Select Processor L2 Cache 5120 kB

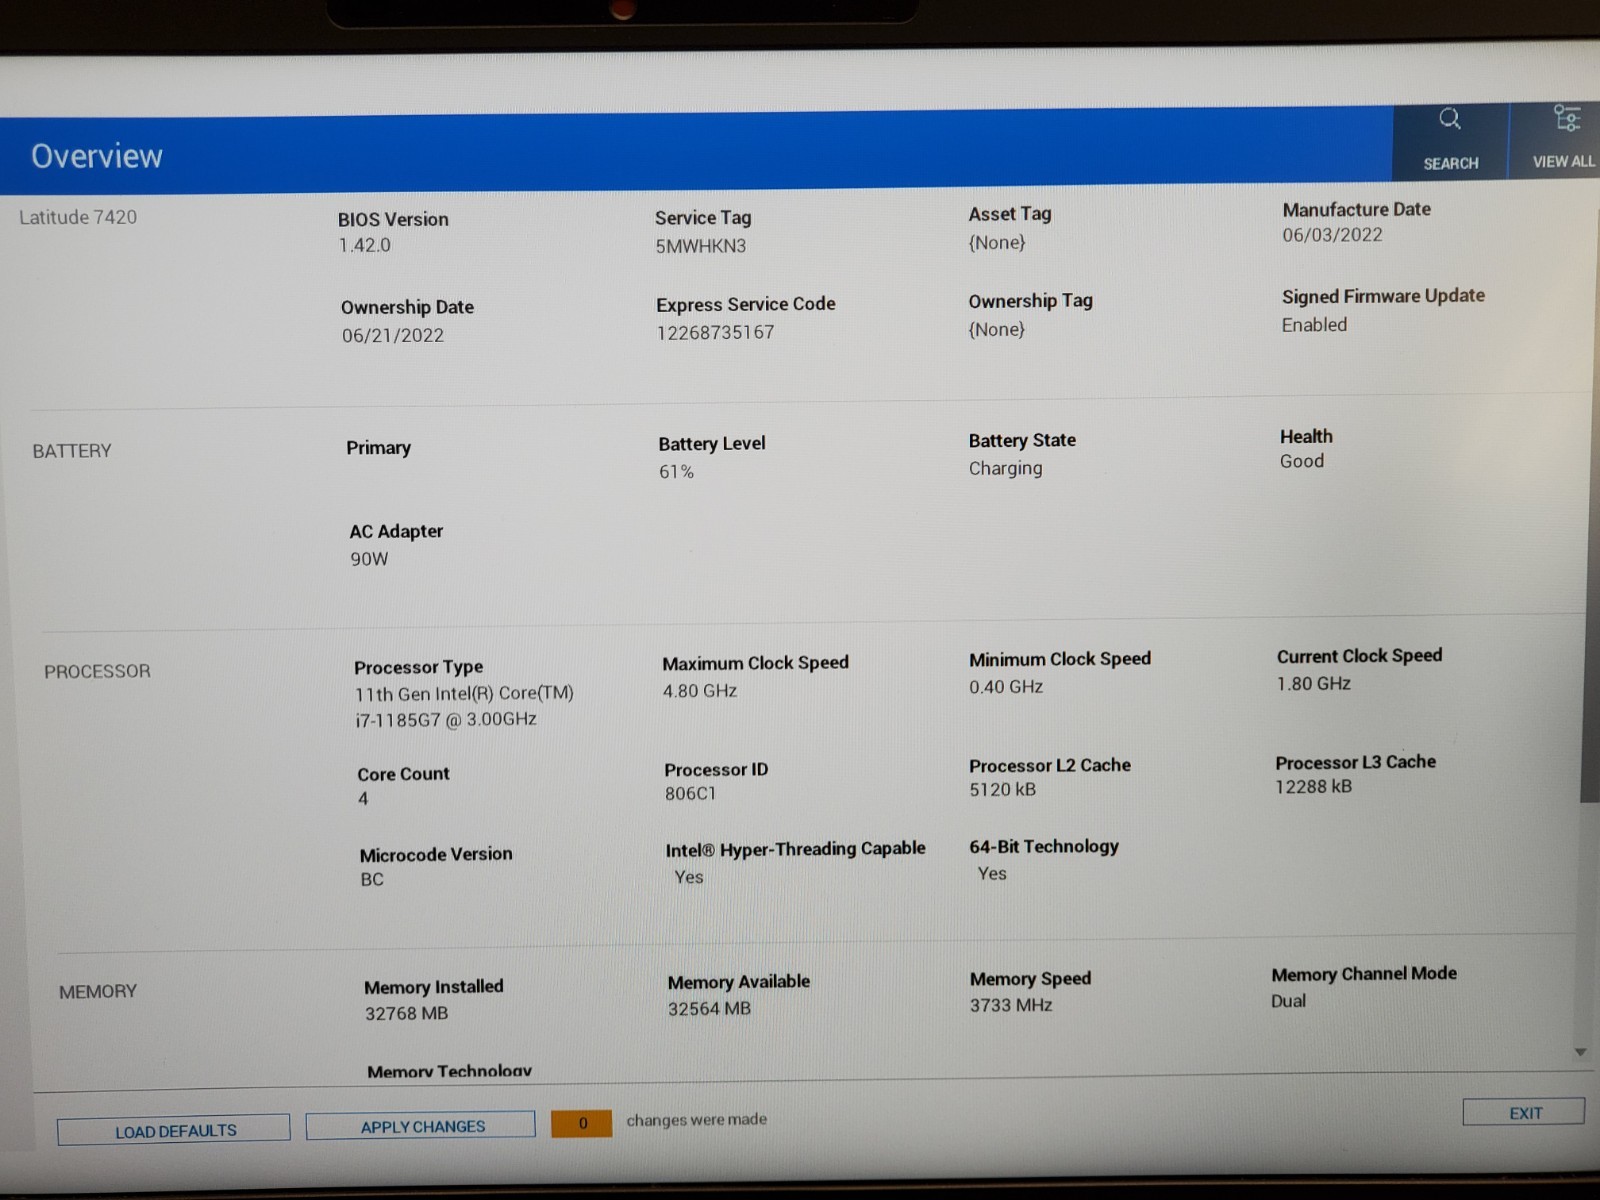click(1003, 790)
